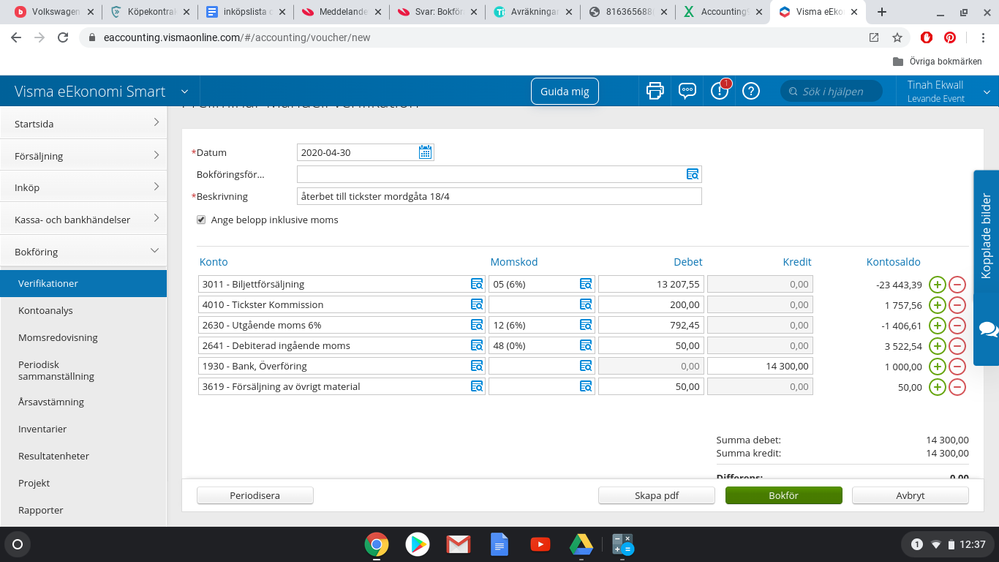
Task: Open YouTube from the taskbar
Action: click(x=540, y=545)
